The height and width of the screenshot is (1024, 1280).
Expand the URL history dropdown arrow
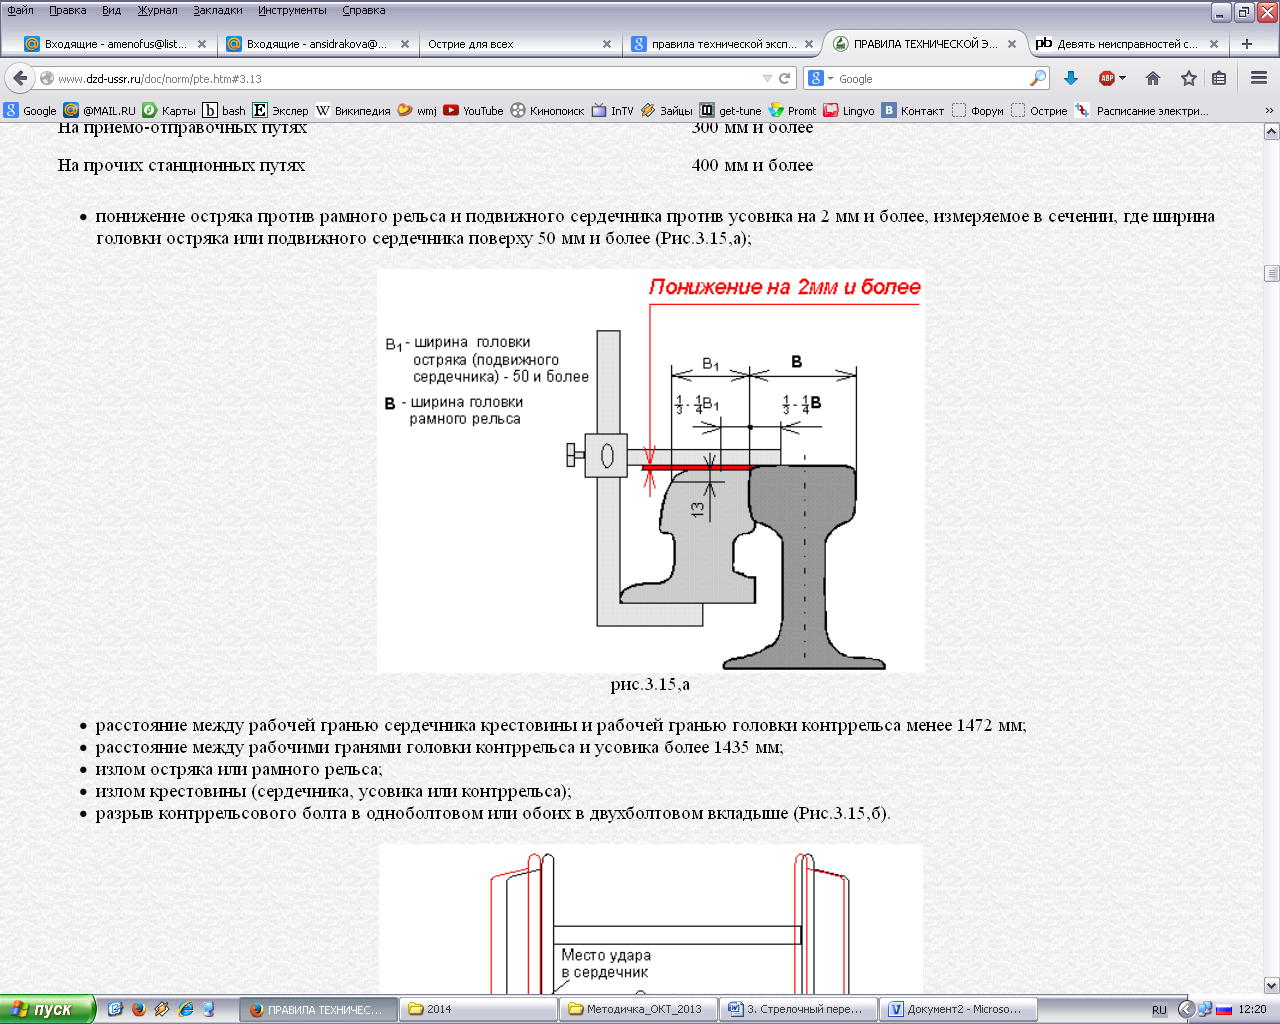click(767, 78)
